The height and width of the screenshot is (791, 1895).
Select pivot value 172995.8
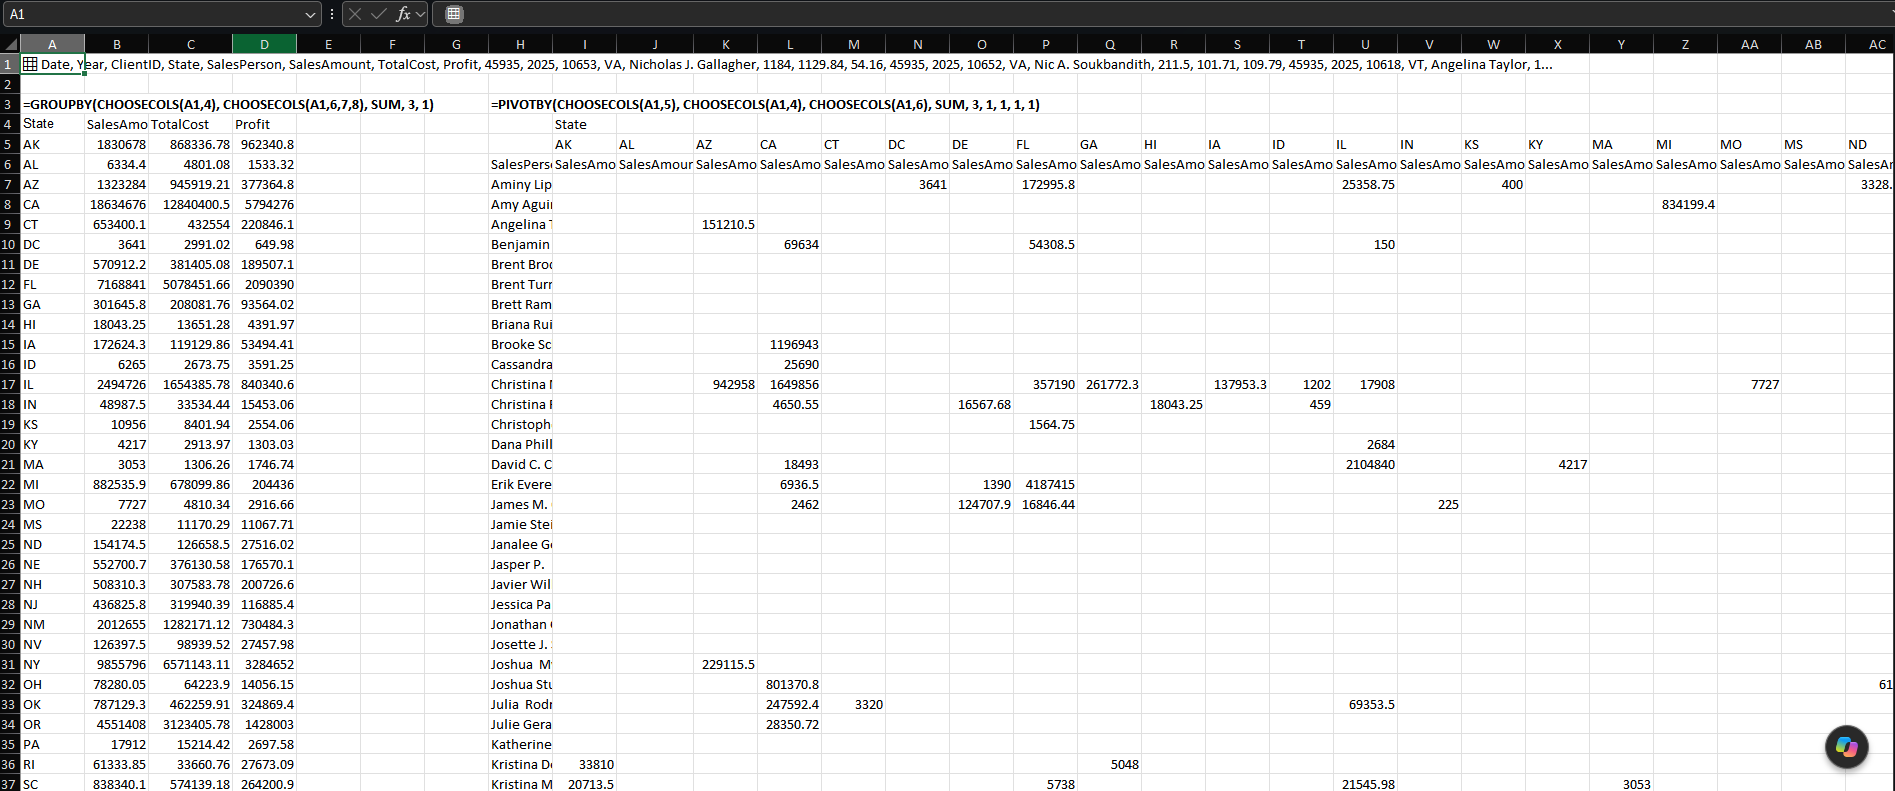[1045, 184]
